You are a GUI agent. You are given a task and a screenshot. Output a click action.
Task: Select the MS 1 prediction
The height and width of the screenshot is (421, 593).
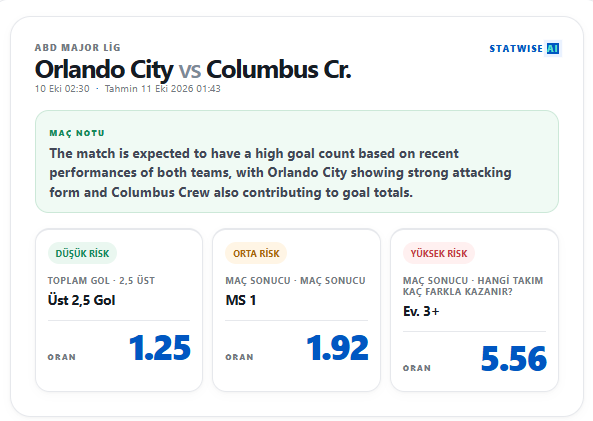click(x=241, y=300)
